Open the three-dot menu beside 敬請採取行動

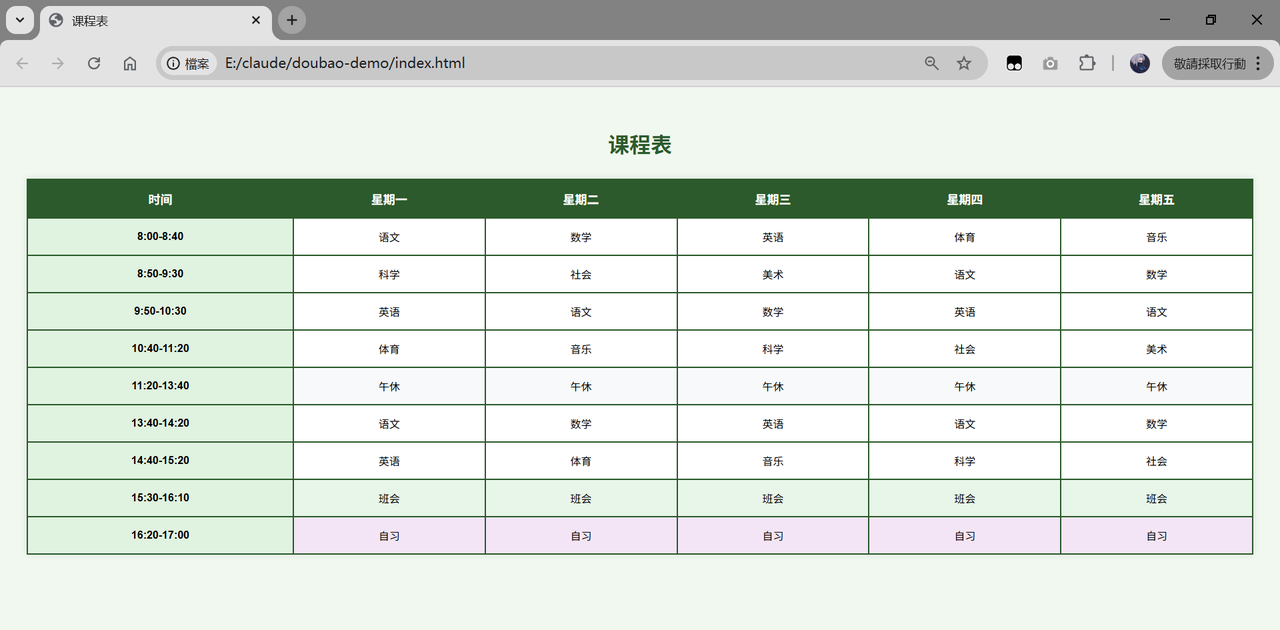click(x=1258, y=63)
